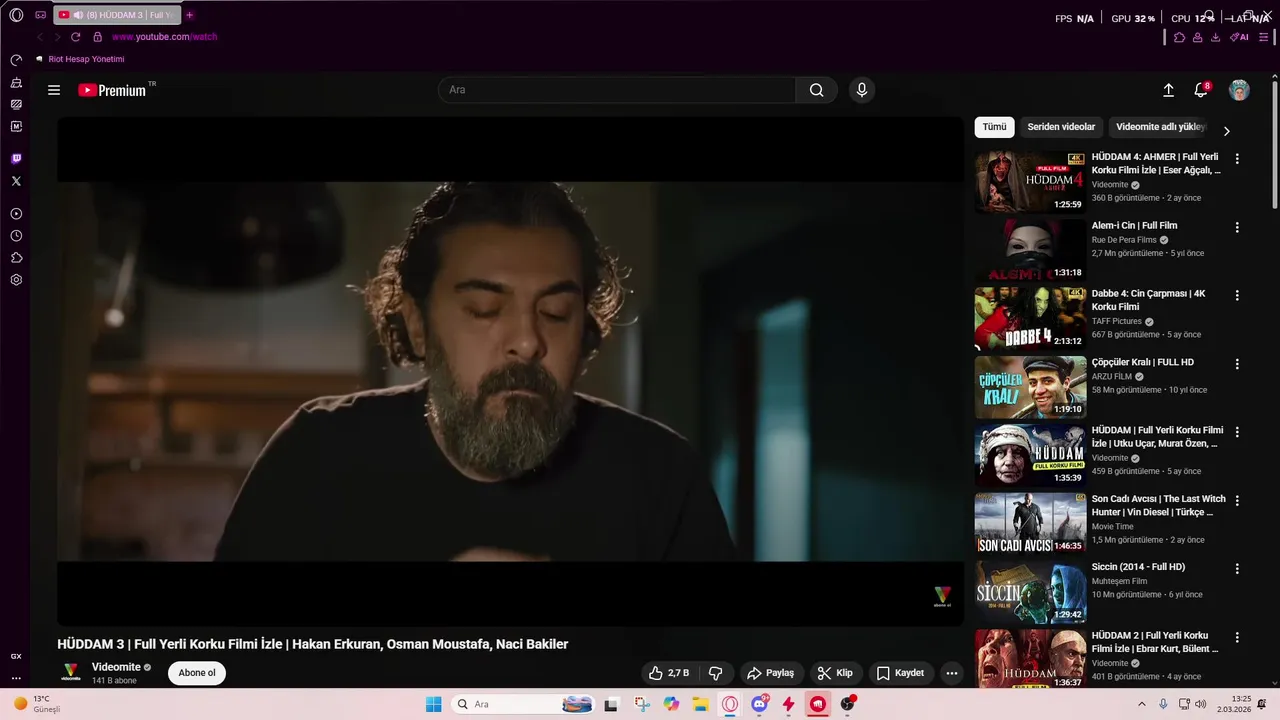Open Extensions cube icon in sidebar
Image resolution: width=1280 pixels, height=720 pixels.
(x=16, y=258)
